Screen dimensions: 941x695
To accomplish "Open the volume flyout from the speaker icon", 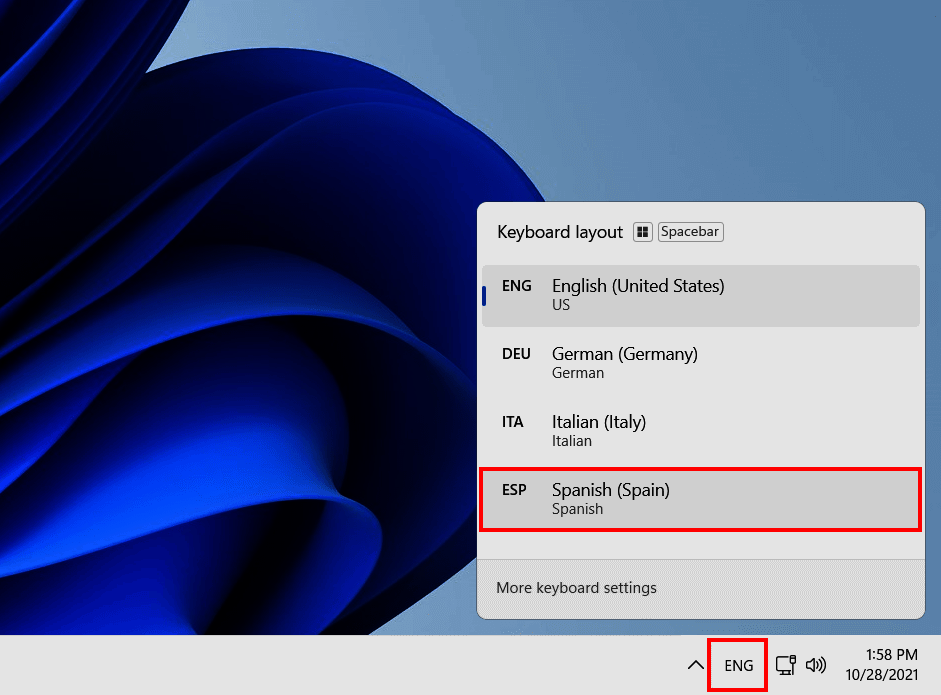I will [x=816, y=664].
